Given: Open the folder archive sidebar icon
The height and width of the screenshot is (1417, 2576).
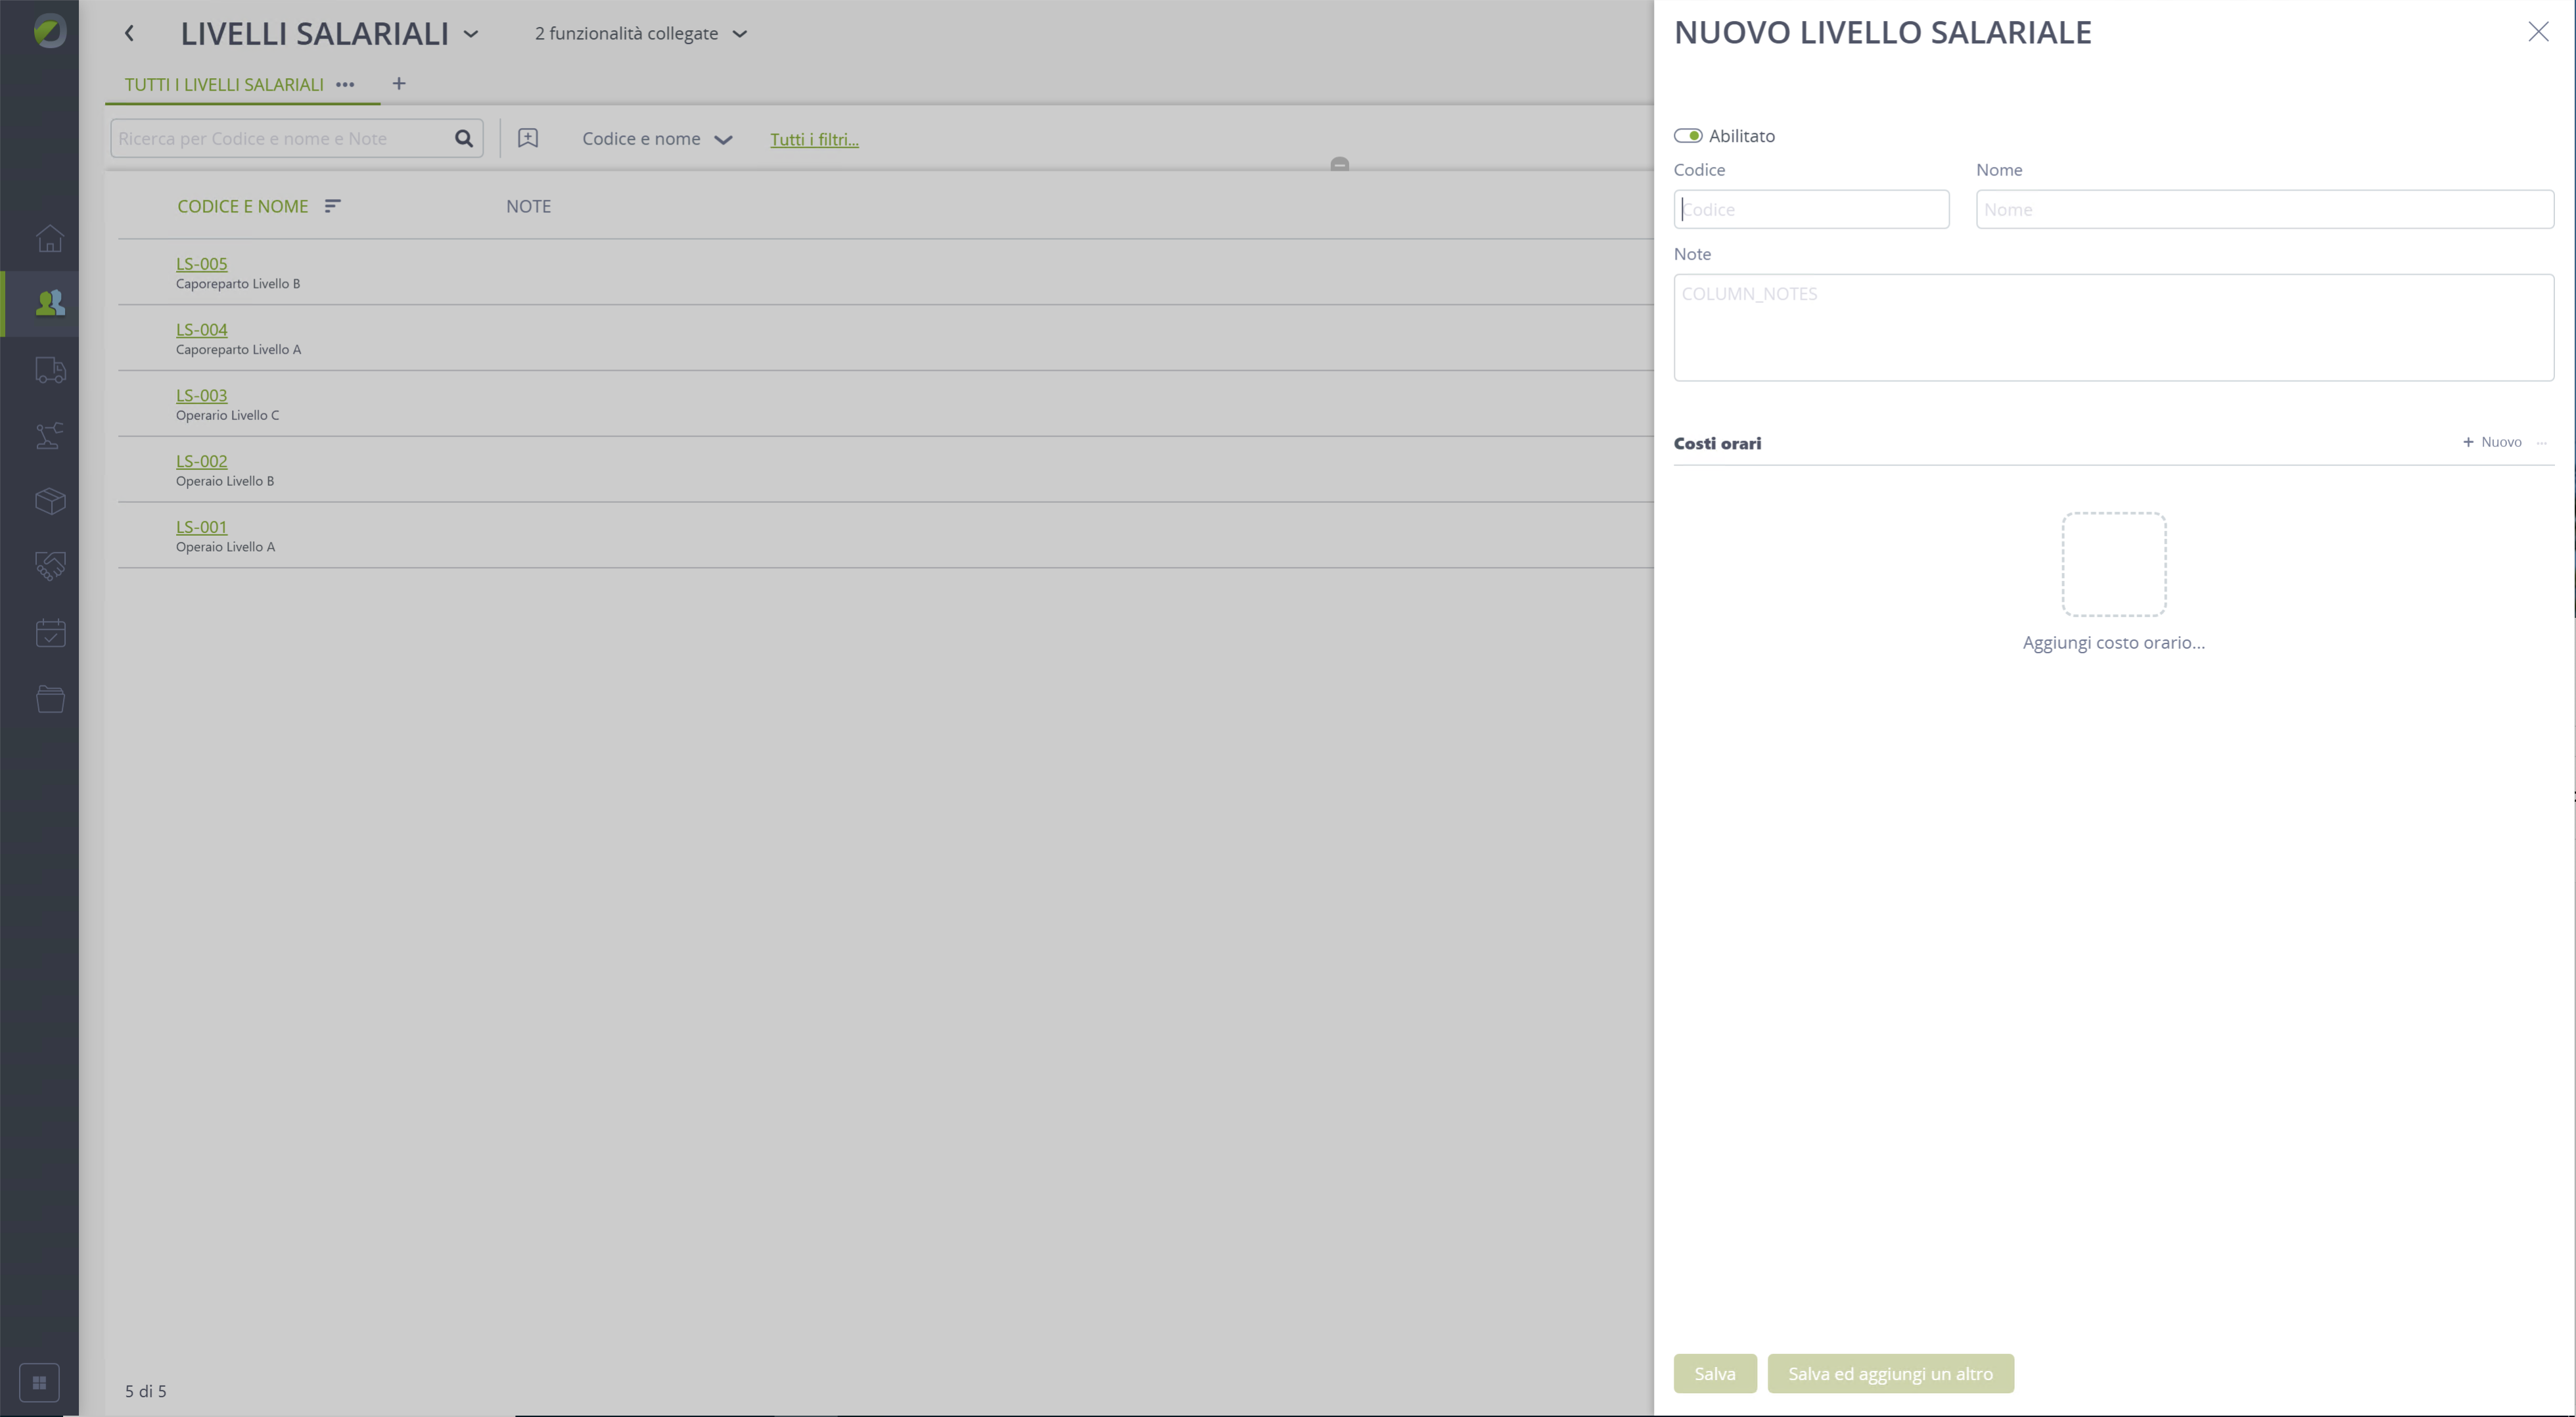Looking at the screenshot, I should pos(50,698).
